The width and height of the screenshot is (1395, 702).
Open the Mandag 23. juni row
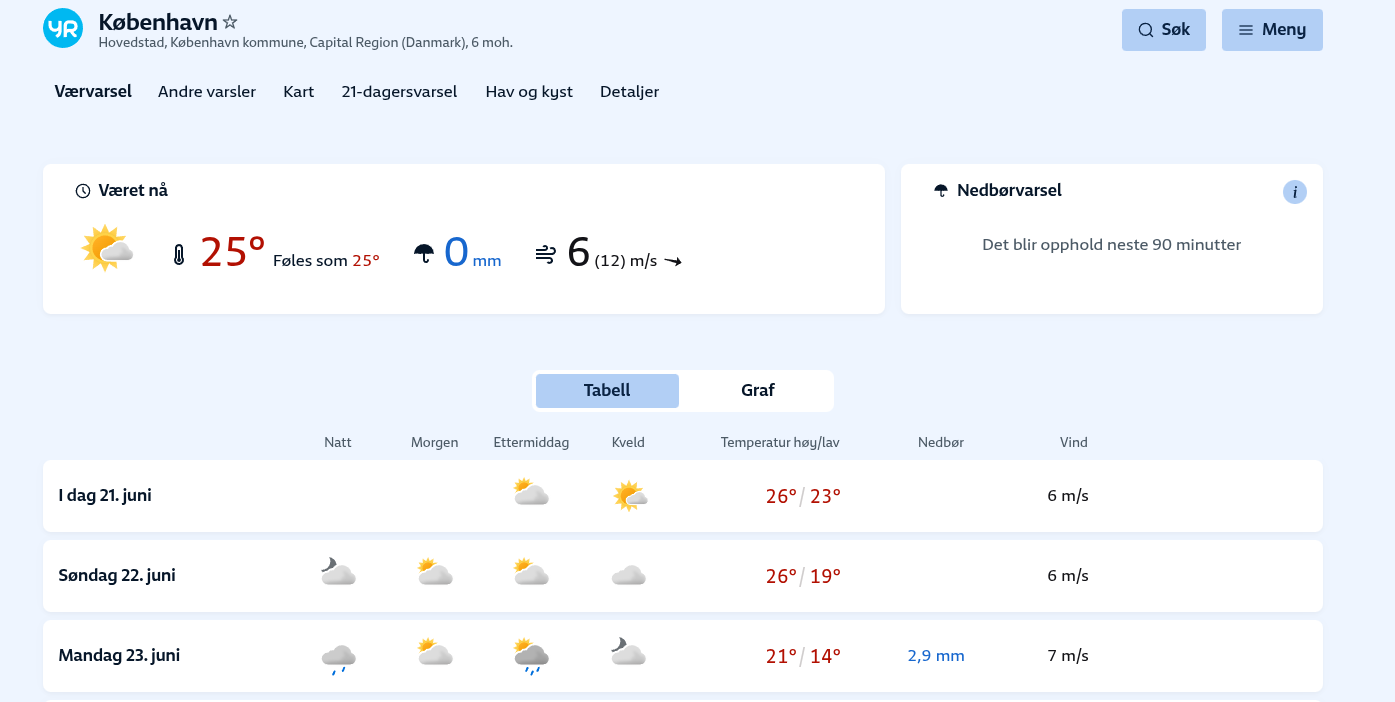click(x=683, y=656)
